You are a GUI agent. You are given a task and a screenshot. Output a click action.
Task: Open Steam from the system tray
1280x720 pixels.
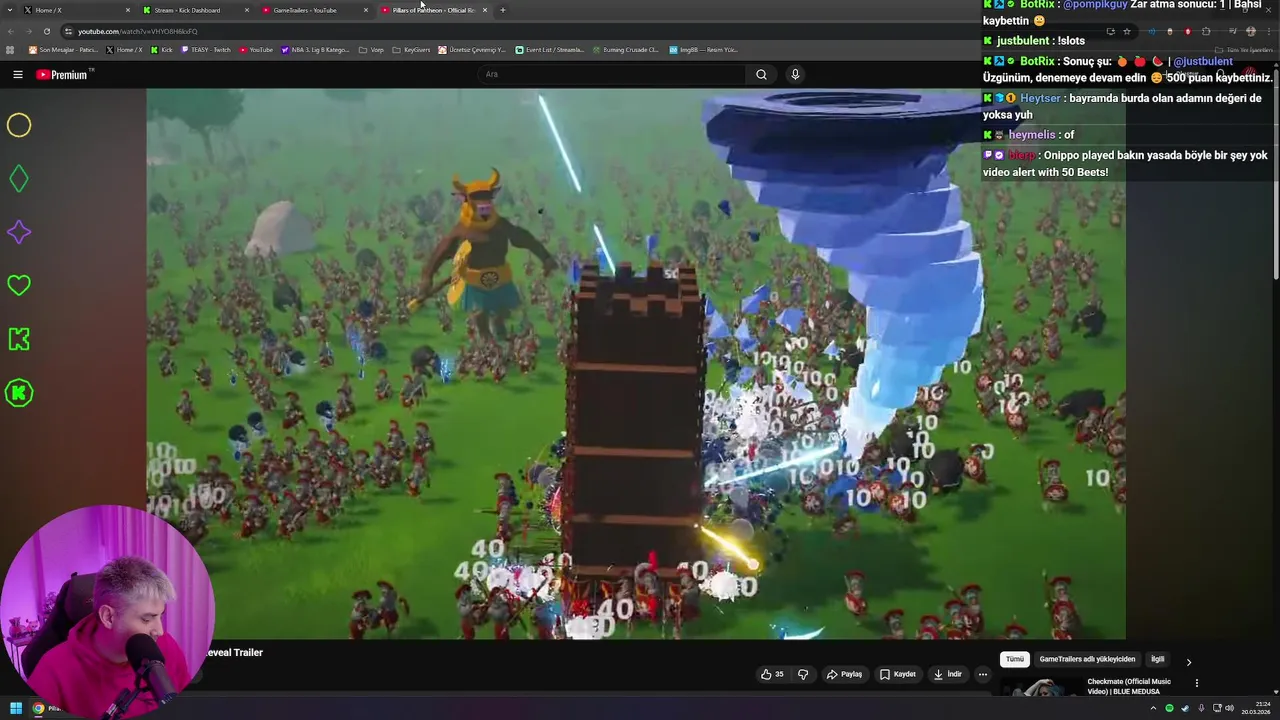(1185, 708)
